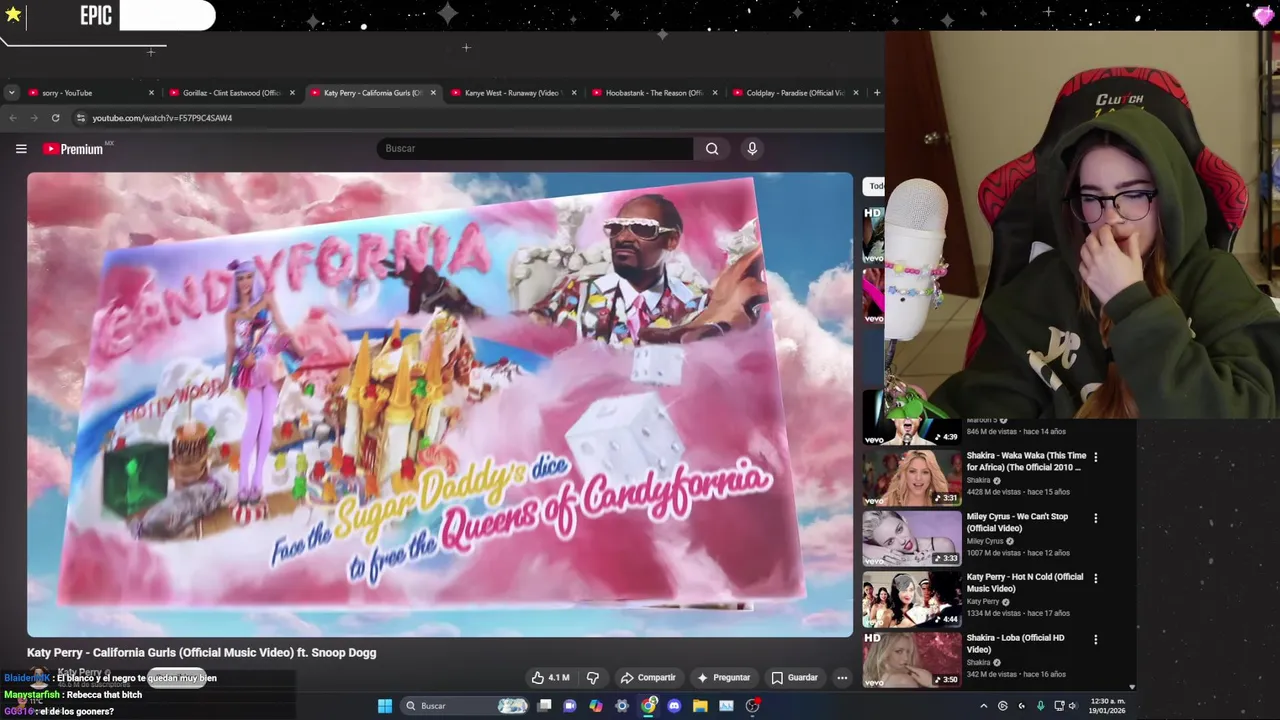The width and height of the screenshot is (1280, 720).
Task: Open Shakira Waka Waka thumbnail
Action: pyautogui.click(x=912, y=478)
